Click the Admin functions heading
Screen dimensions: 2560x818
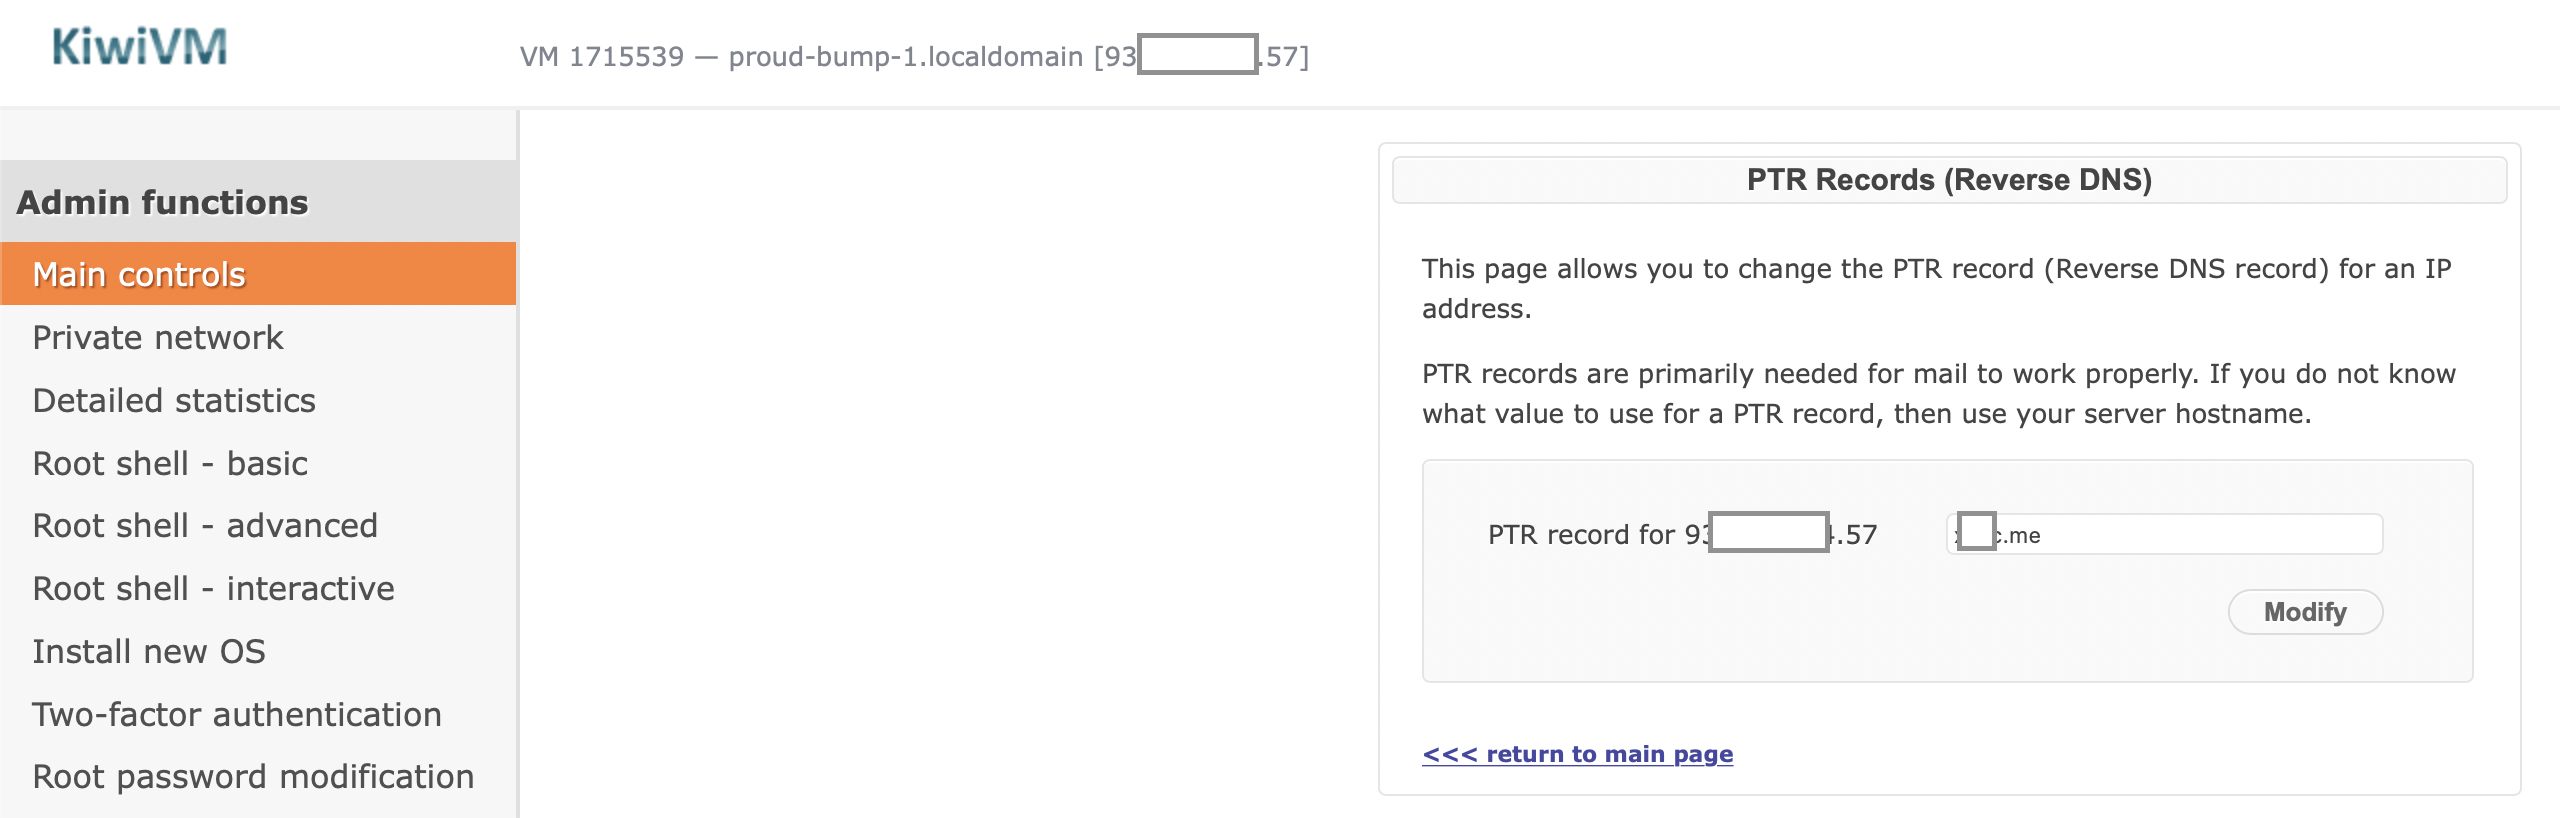[x=163, y=202]
